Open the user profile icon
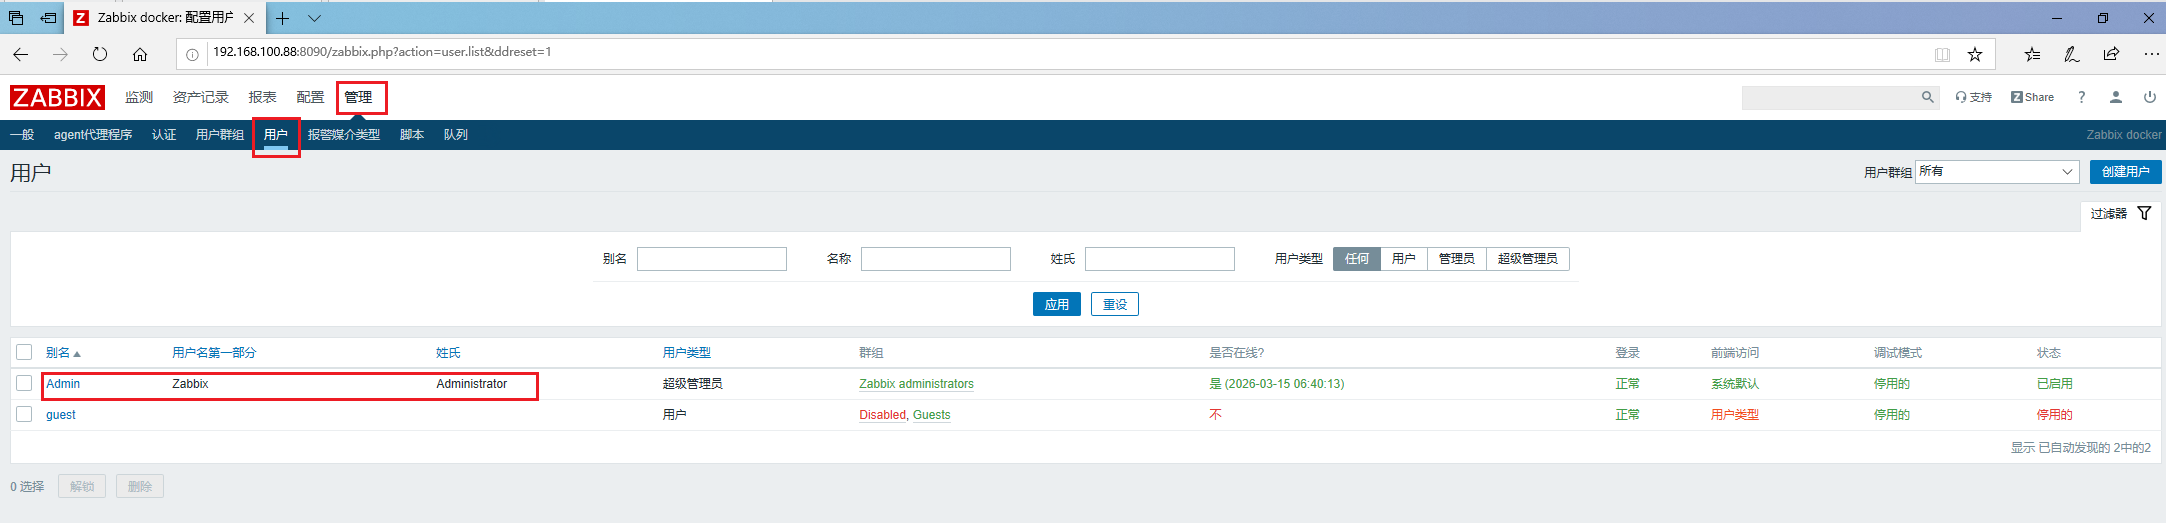 [2116, 97]
